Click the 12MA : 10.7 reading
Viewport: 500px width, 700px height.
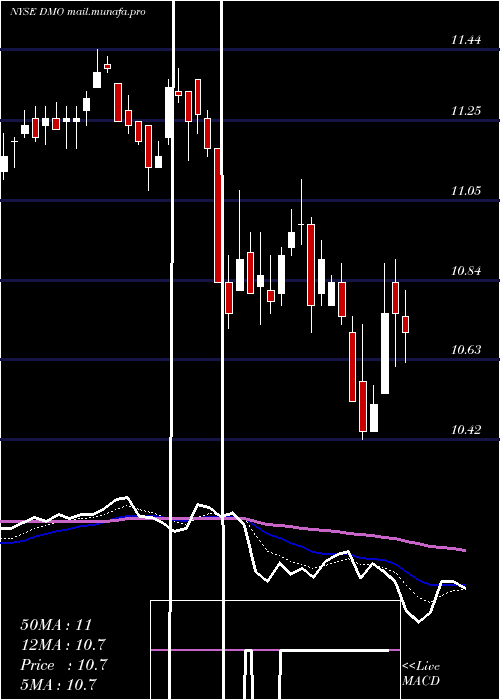[x=63, y=645]
